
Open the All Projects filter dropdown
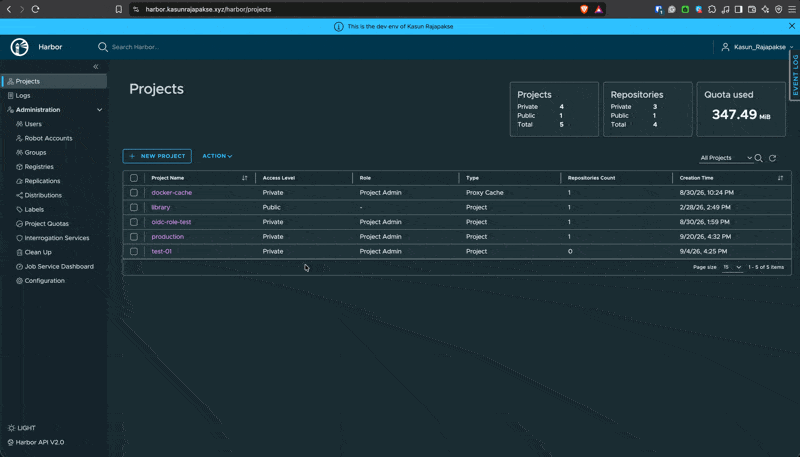(x=726, y=158)
